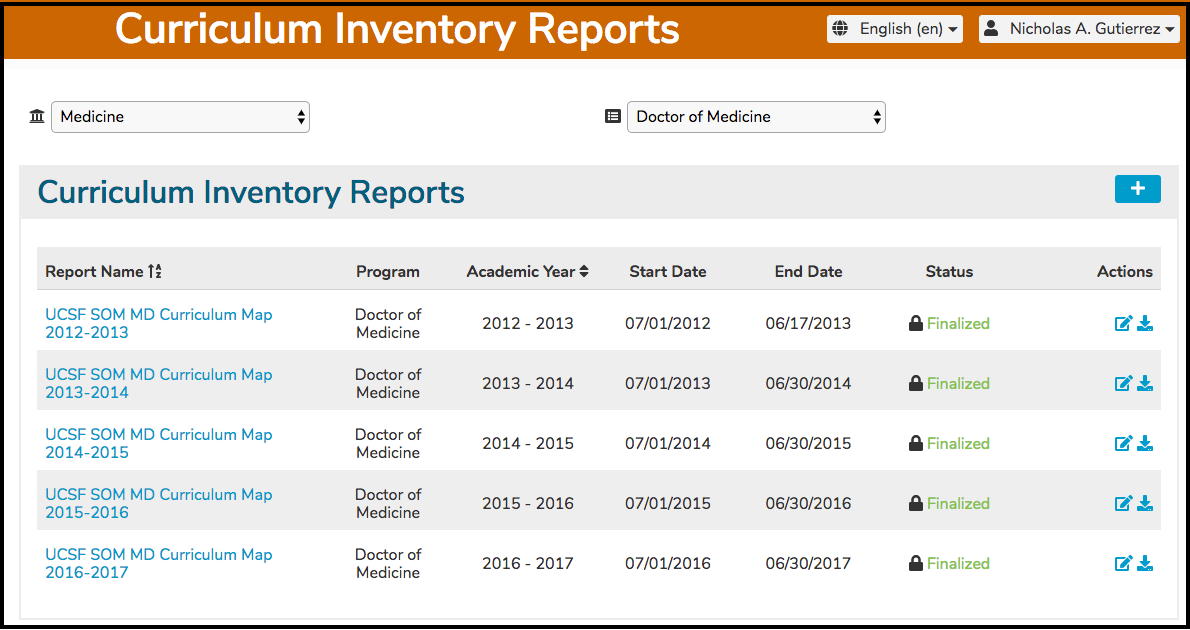Click the Finalized status for 2012-2013
Screen dimensions: 1190x630
click(959, 324)
